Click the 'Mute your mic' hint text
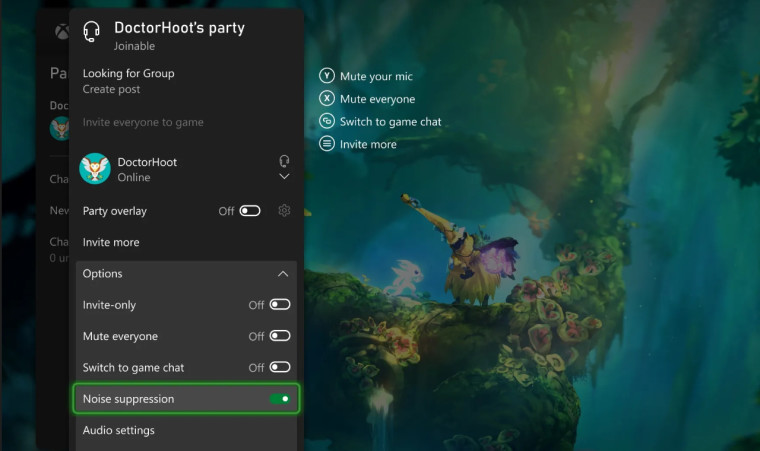Image resolution: width=760 pixels, height=451 pixels. pos(376,76)
